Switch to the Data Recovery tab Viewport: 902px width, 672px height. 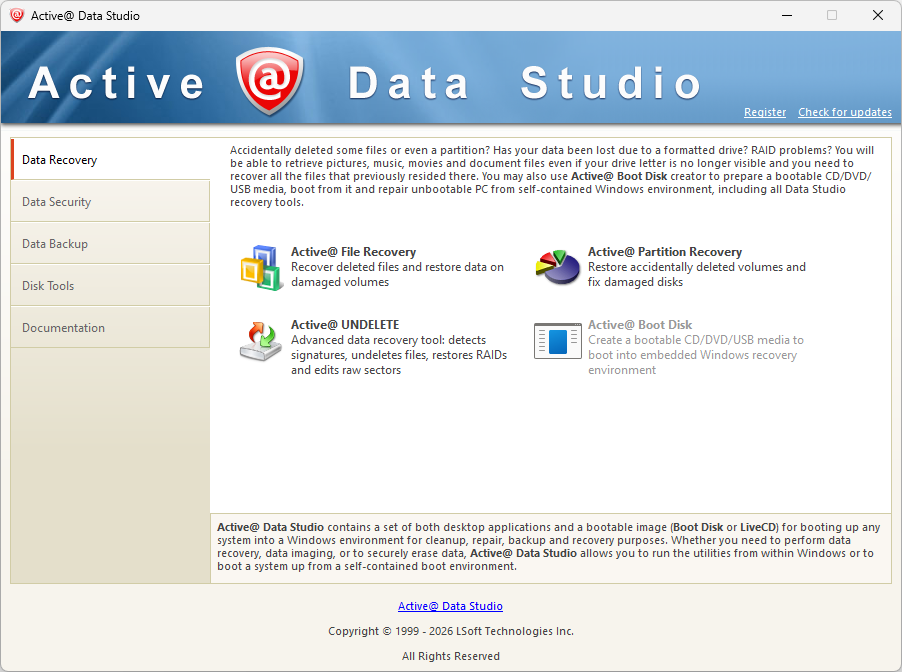pos(110,159)
